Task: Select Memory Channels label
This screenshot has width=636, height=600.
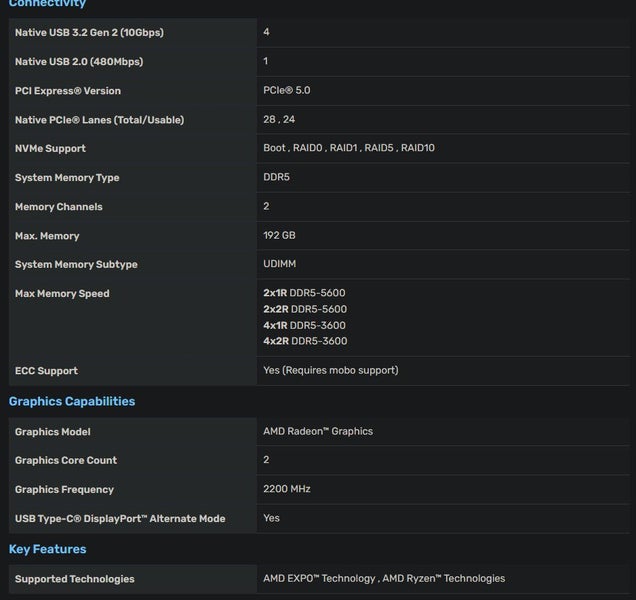Action: tap(59, 206)
